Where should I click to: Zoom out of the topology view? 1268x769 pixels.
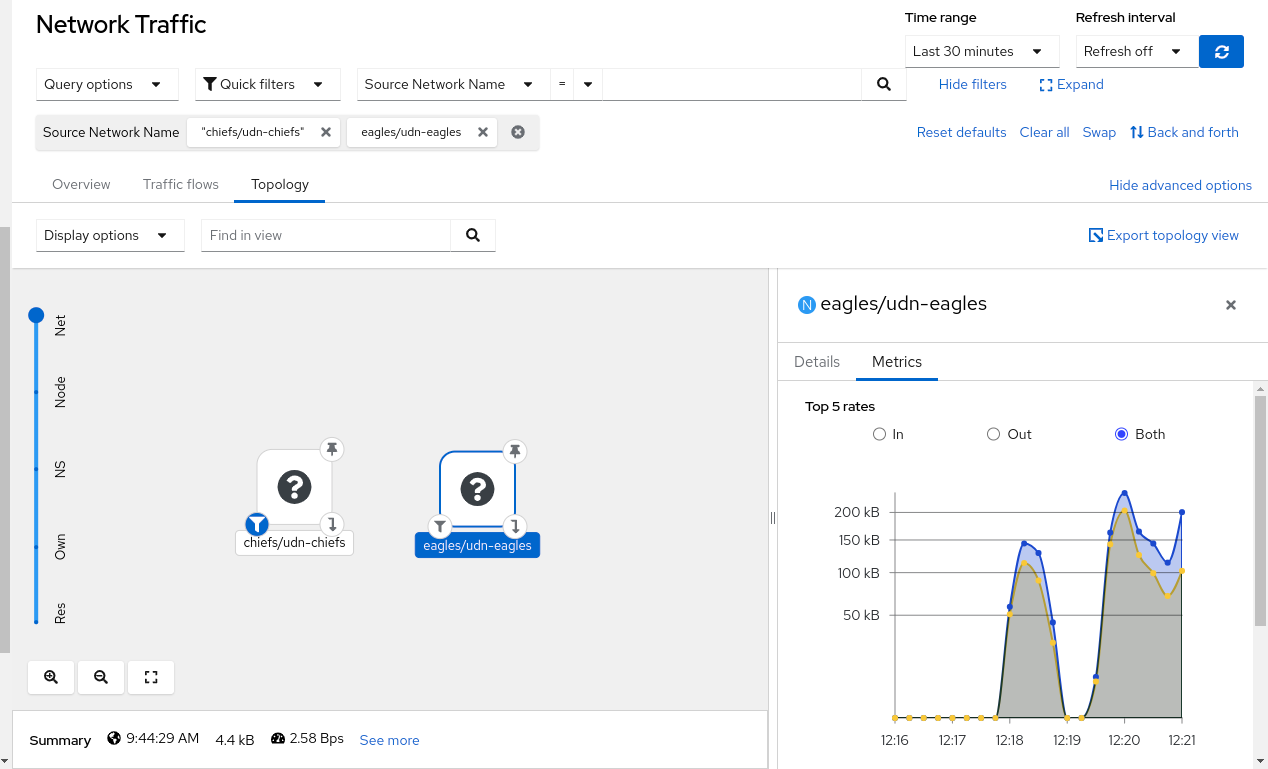101,677
